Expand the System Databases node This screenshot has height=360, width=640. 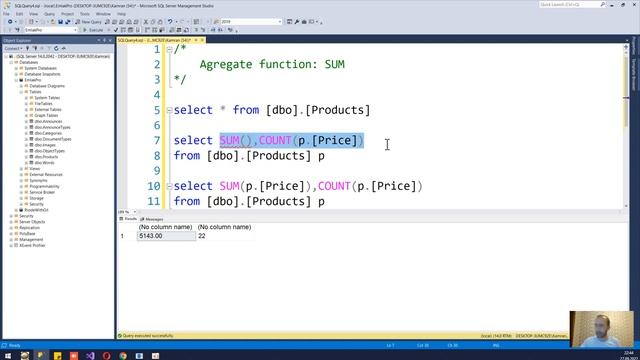click(x=16, y=68)
